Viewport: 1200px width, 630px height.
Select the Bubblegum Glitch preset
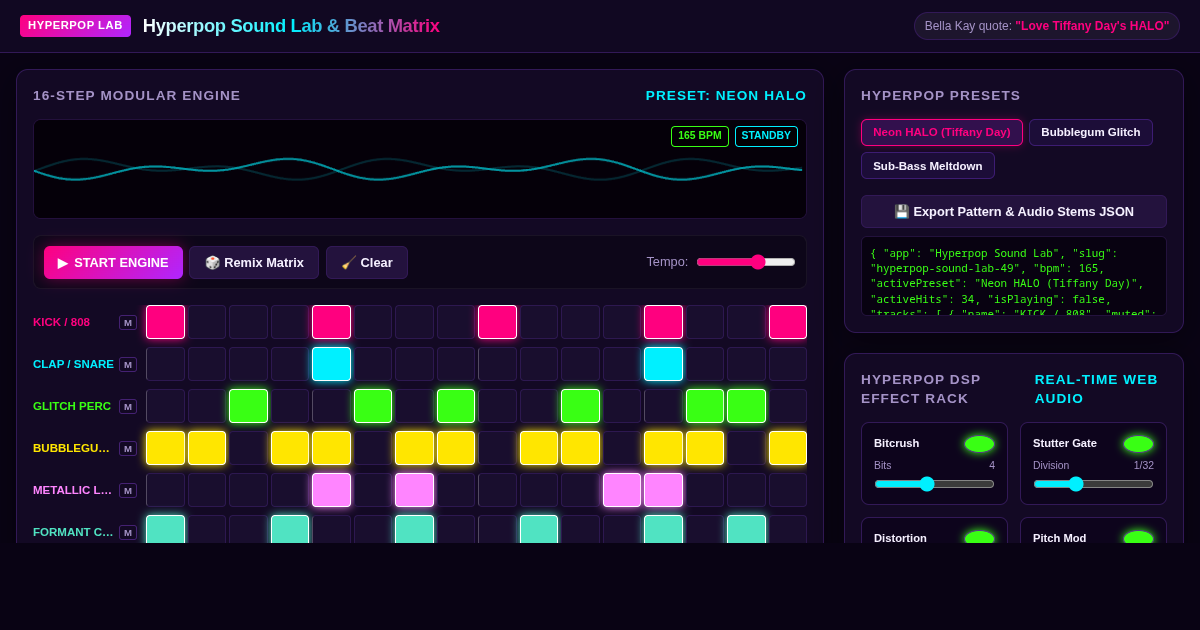pyautogui.click(x=1091, y=132)
